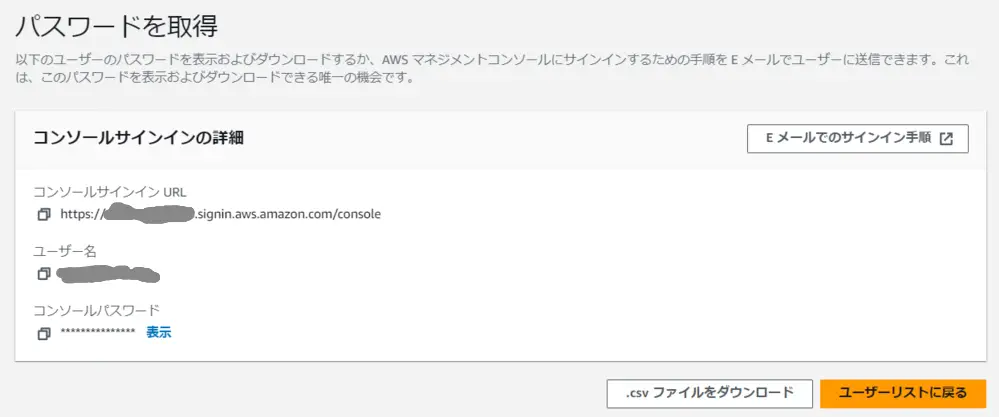Select the コンソールパスワード field label
The width and height of the screenshot is (999, 417).
point(96,310)
